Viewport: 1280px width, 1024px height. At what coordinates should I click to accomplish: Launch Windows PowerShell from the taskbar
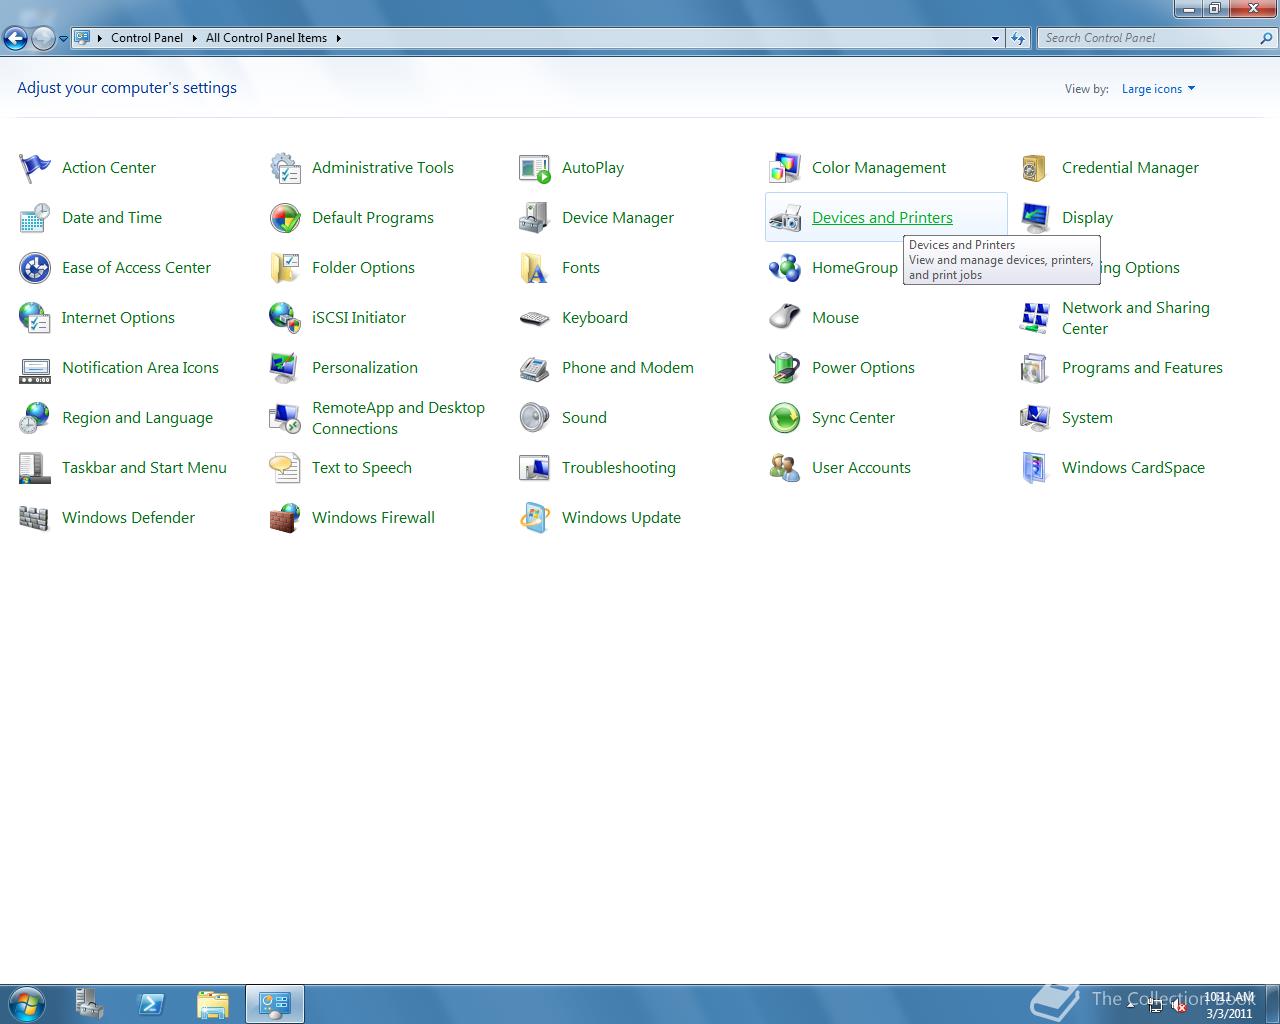[151, 1004]
